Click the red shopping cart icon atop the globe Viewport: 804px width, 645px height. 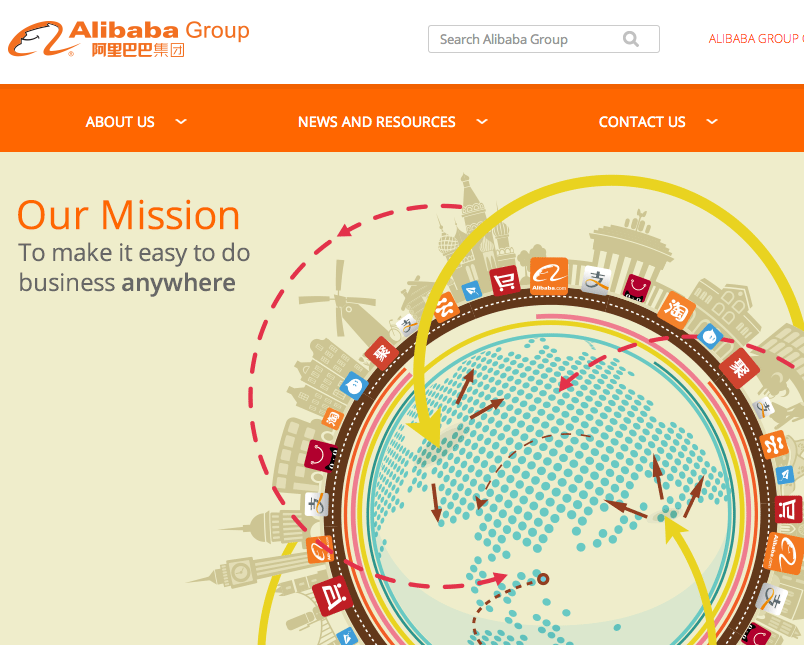pyautogui.click(x=505, y=281)
